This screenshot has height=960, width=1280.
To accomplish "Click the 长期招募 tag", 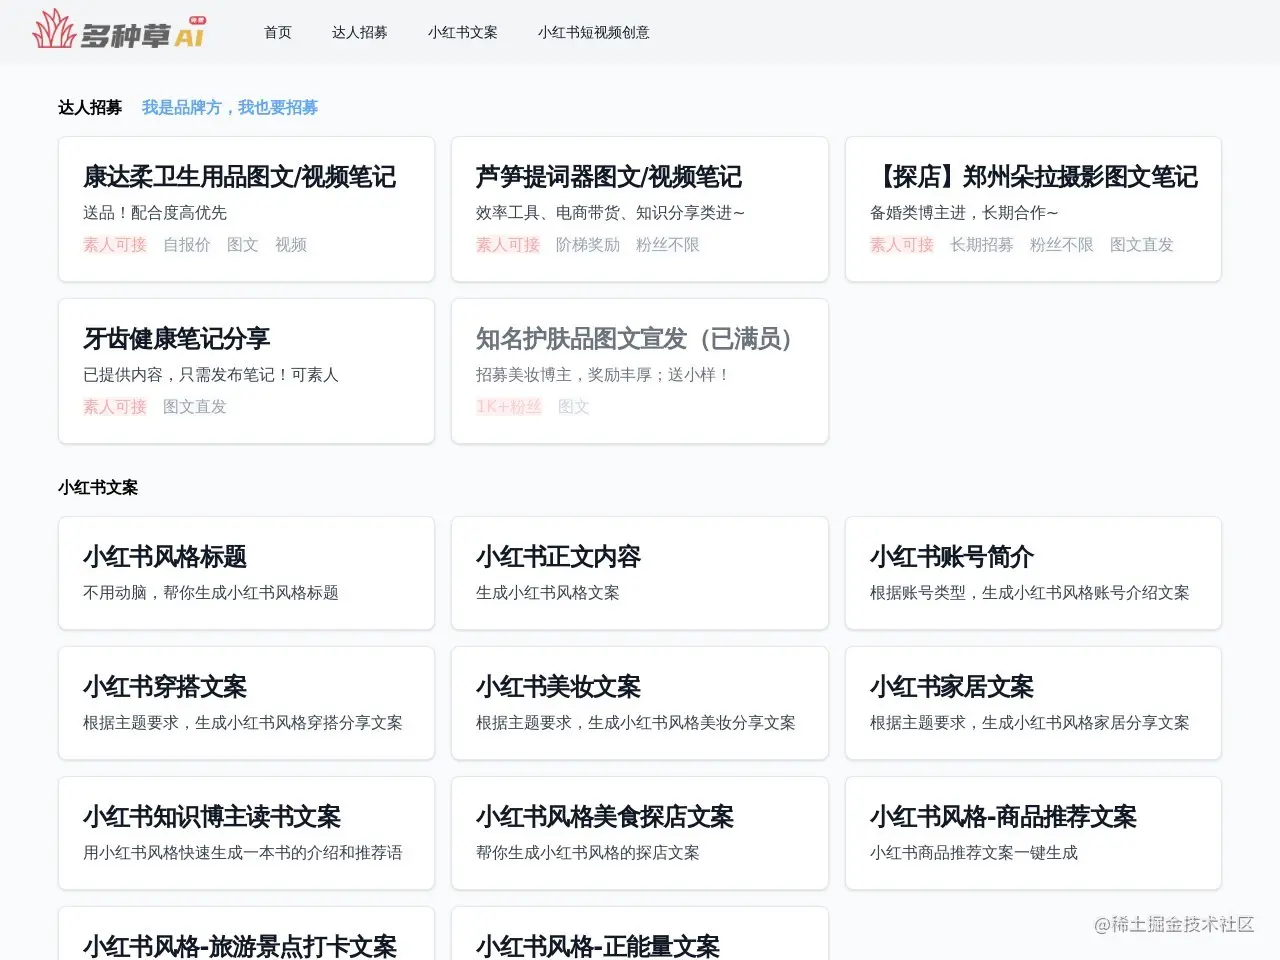I will 982,245.
